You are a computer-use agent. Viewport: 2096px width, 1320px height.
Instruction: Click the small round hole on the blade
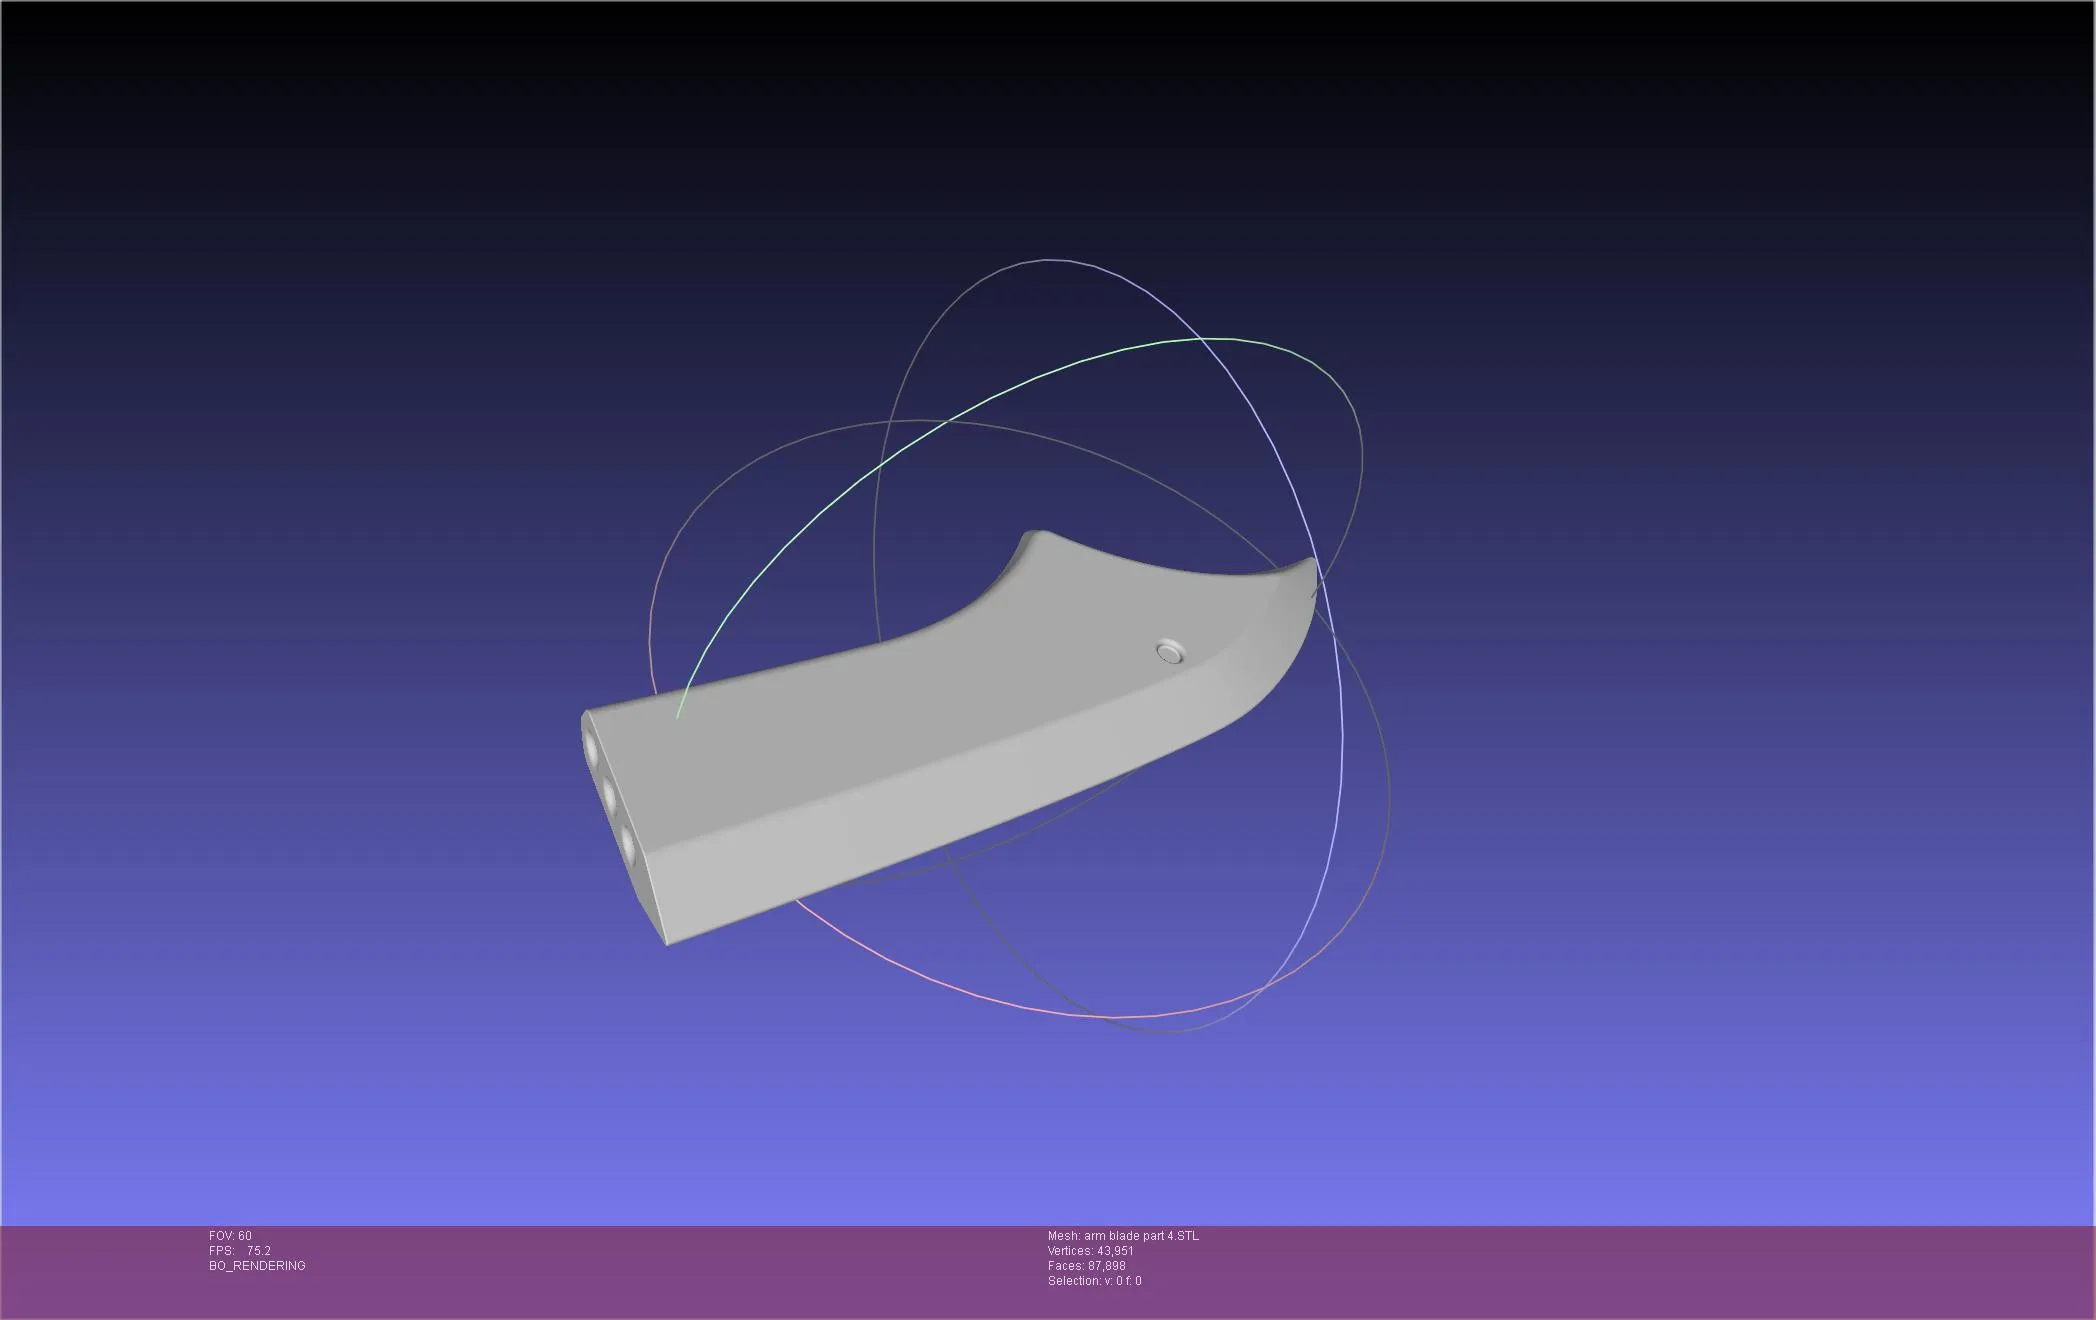tap(1169, 652)
